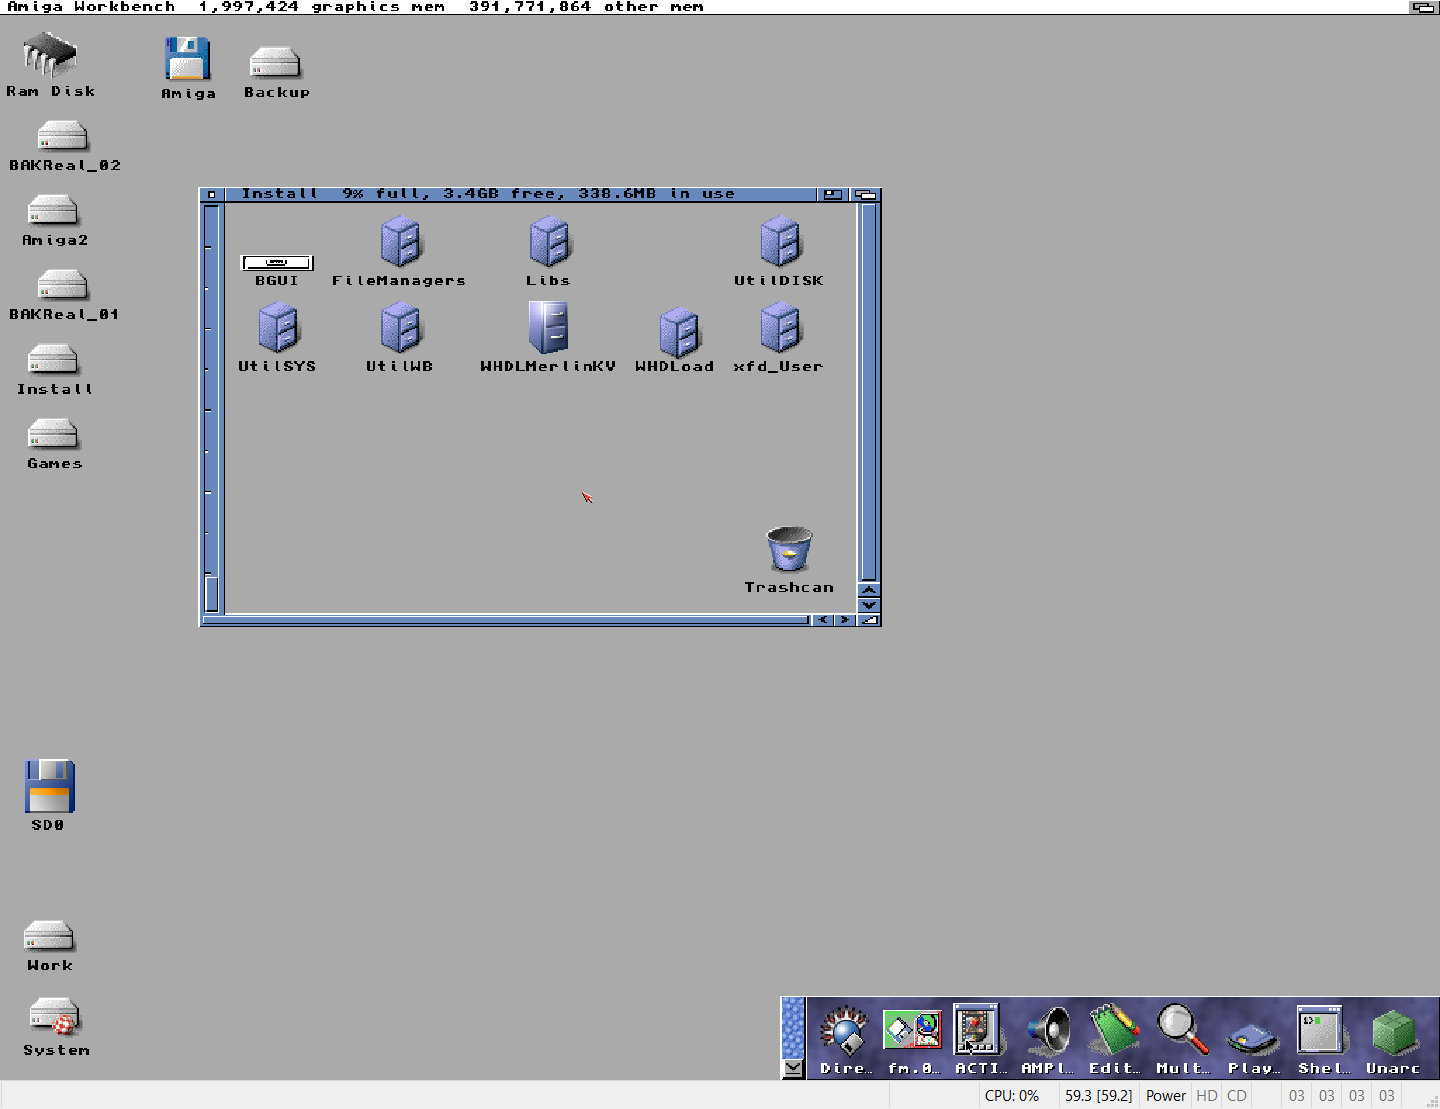Click the Install window scroll-left arrow
Image resolution: width=1440 pixels, height=1109 pixels.
[822, 620]
